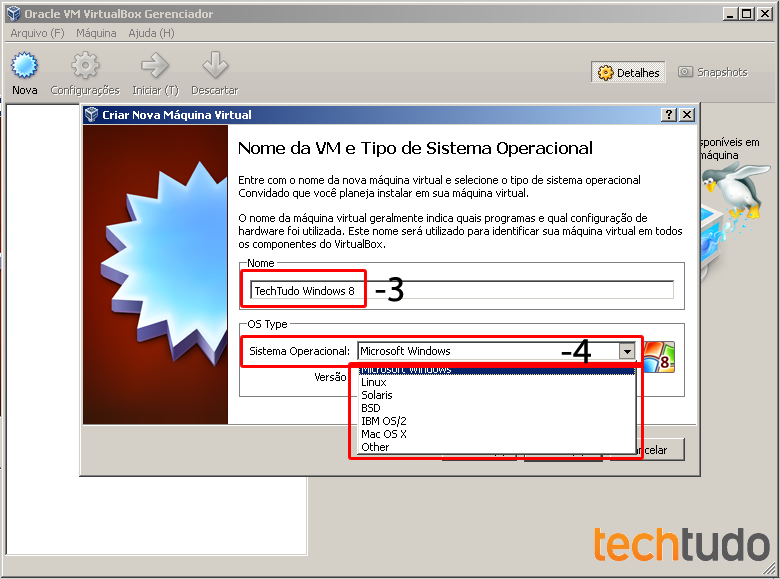The height and width of the screenshot is (579, 780).
Task: Open the Ajuda menu
Action: coord(151,33)
